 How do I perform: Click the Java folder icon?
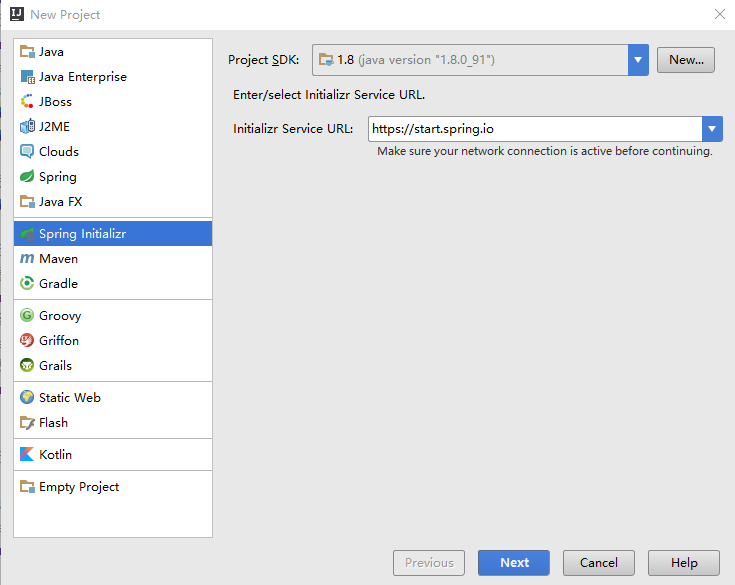27,52
